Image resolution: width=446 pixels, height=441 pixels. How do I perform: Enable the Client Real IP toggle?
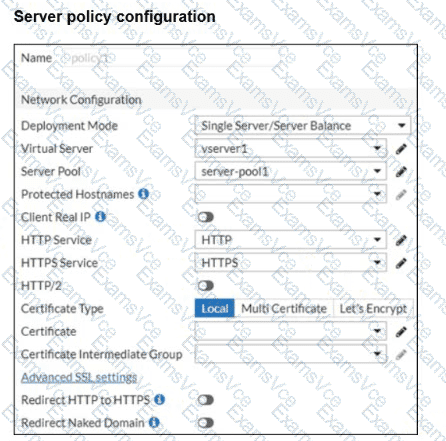[206, 217]
